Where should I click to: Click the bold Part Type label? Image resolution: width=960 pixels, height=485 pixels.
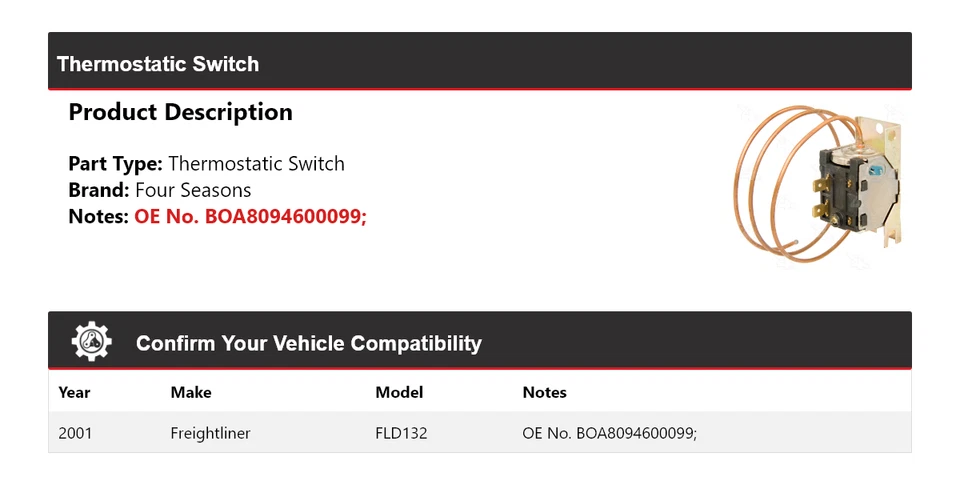click(115, 164)
